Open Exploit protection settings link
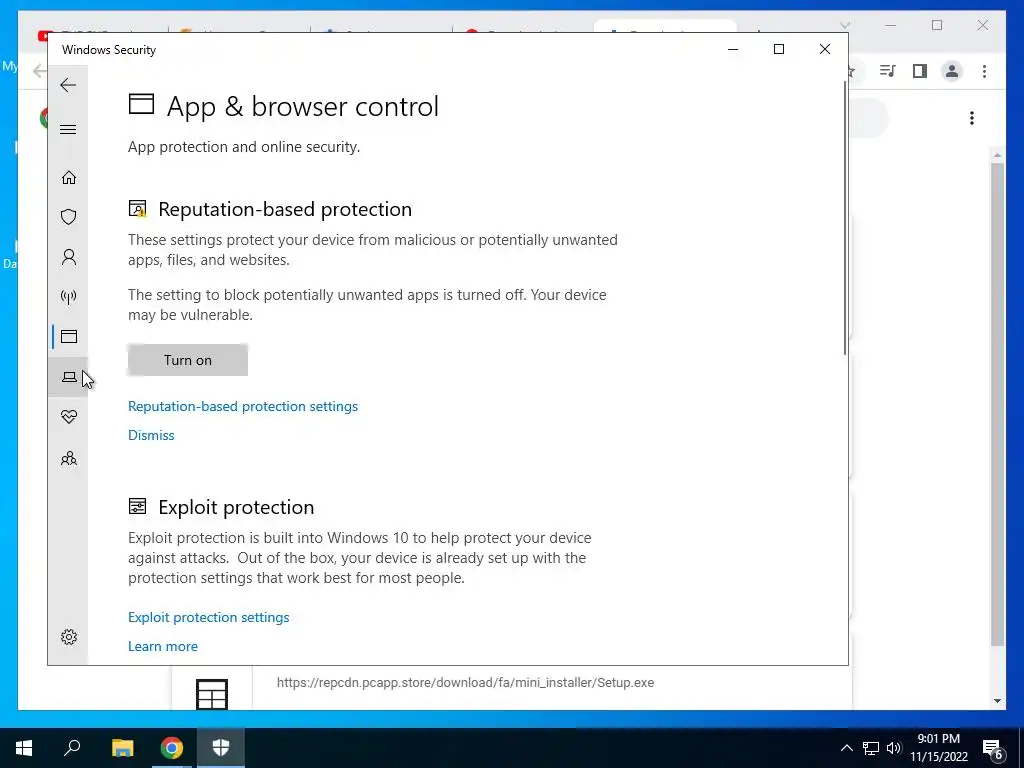The height and width of the screenshot is (768, 1024). click(x=208, y=617)
